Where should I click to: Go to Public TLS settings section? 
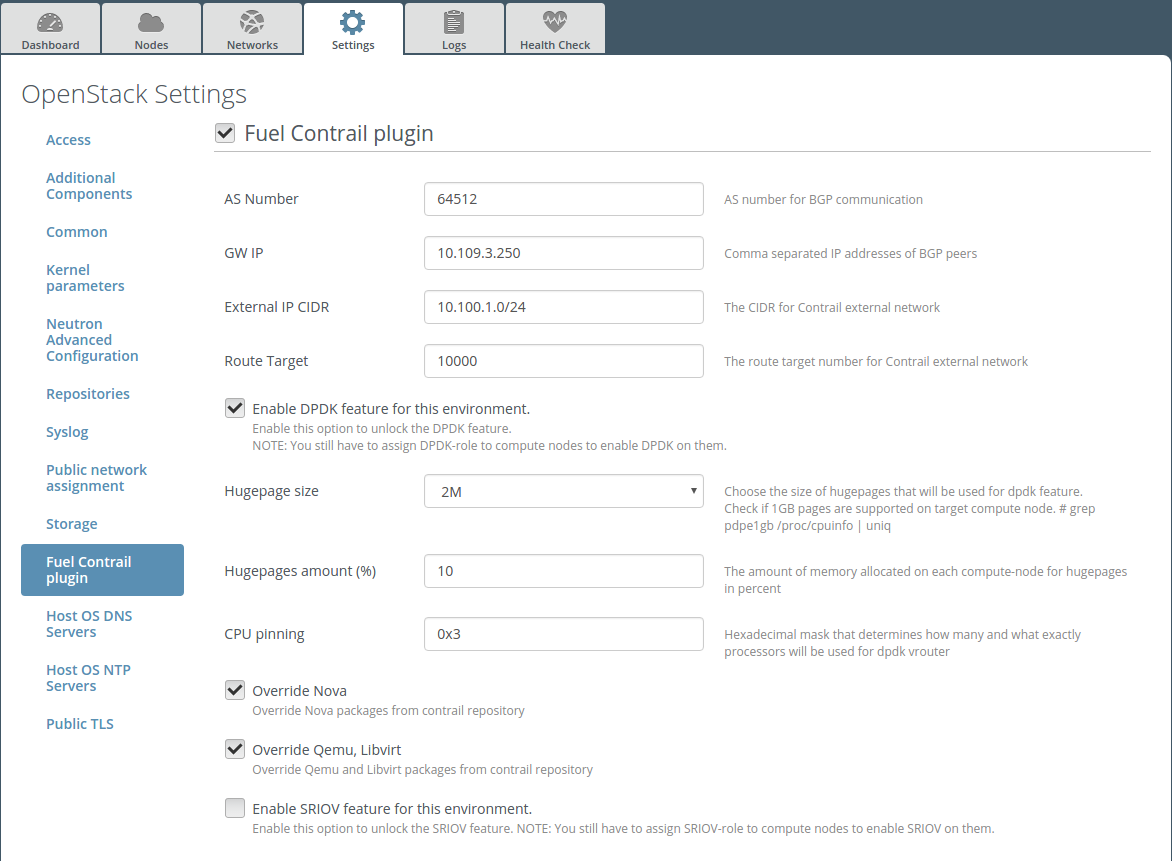pos(79,723)
